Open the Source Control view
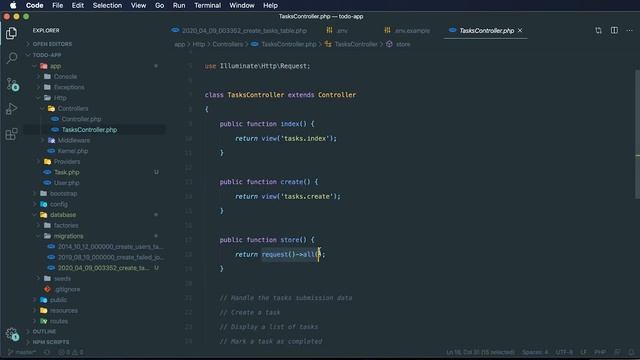The image size is (640, 360). (12, 84)
